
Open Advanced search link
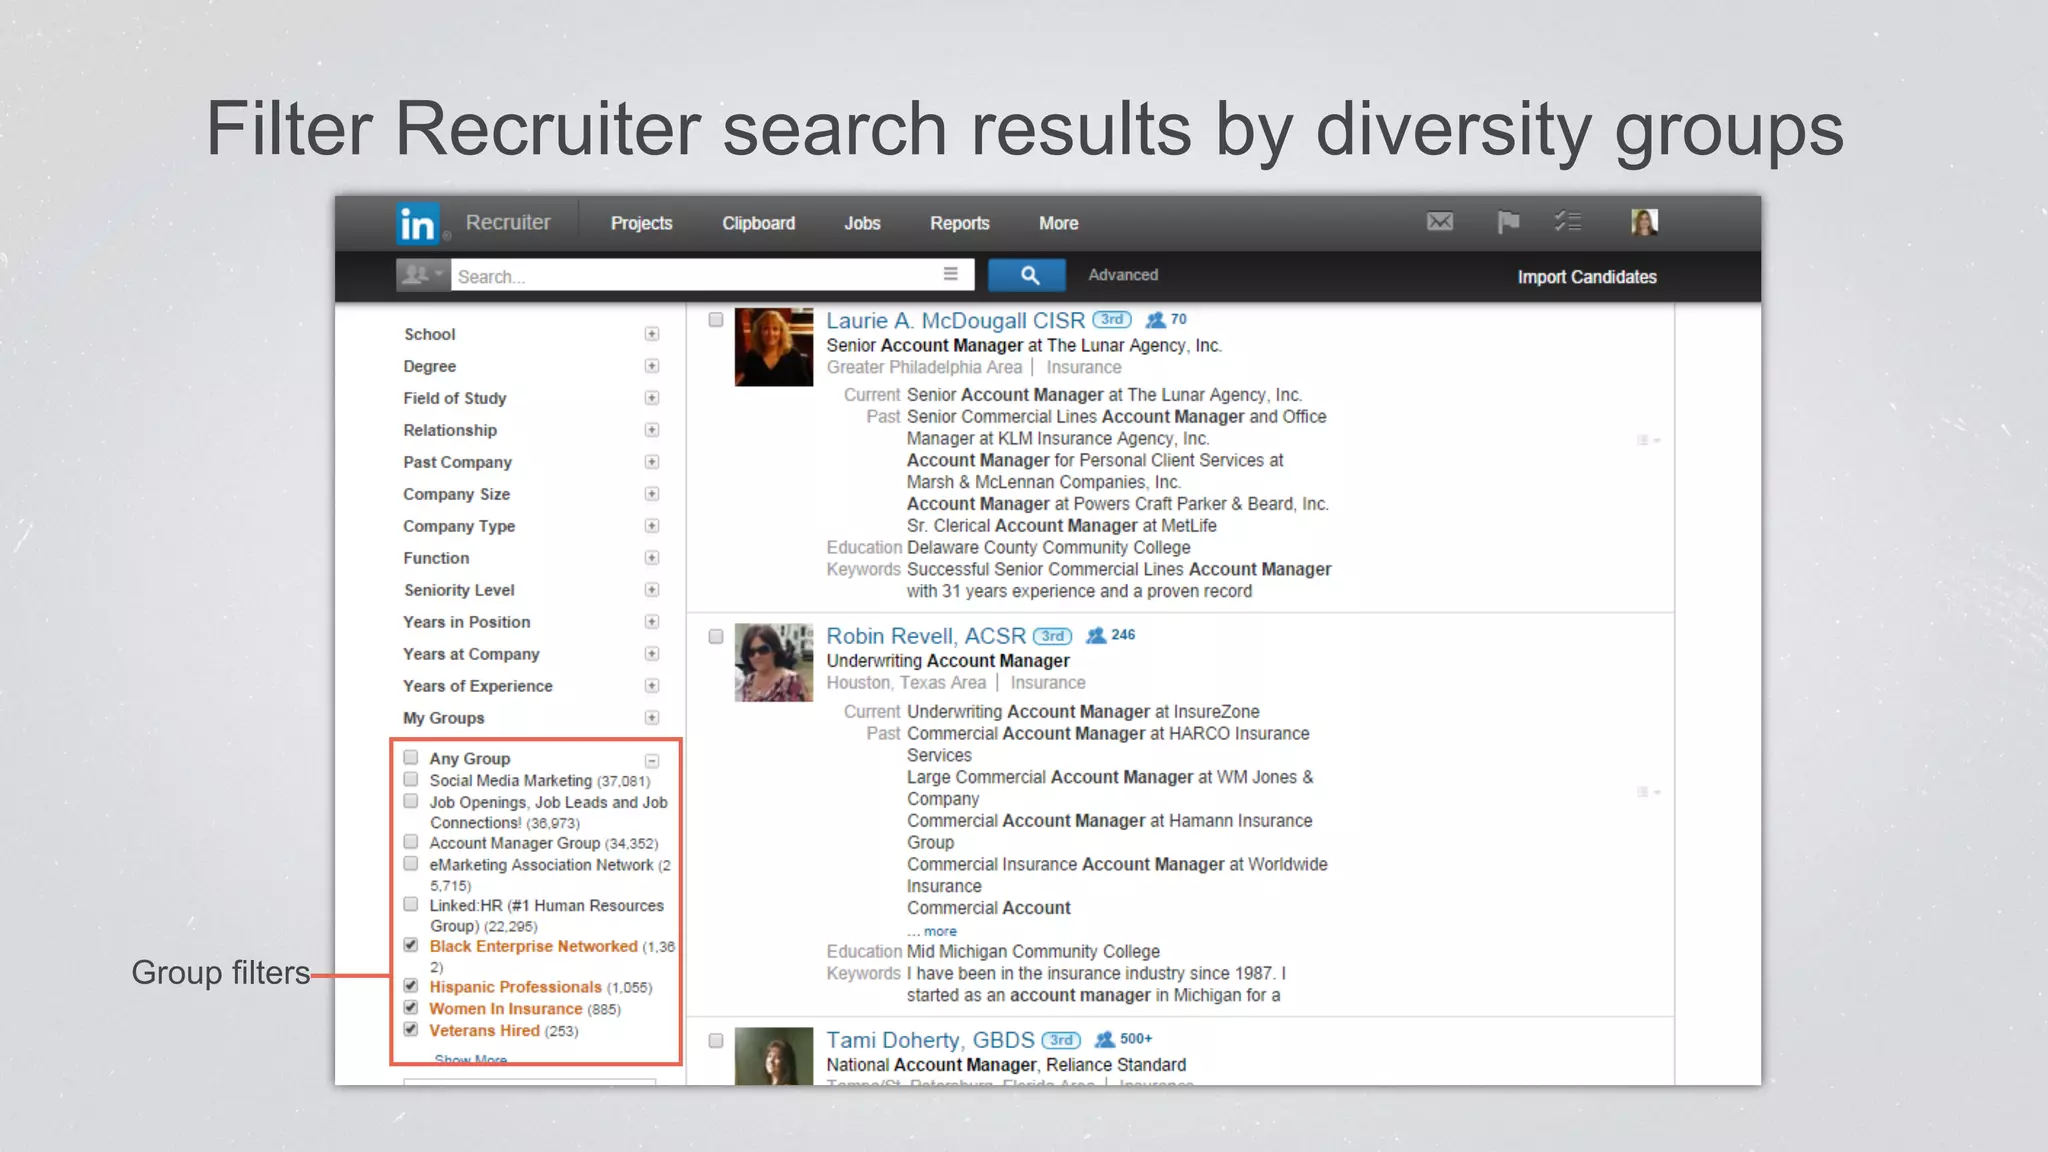pos(1123,275)
